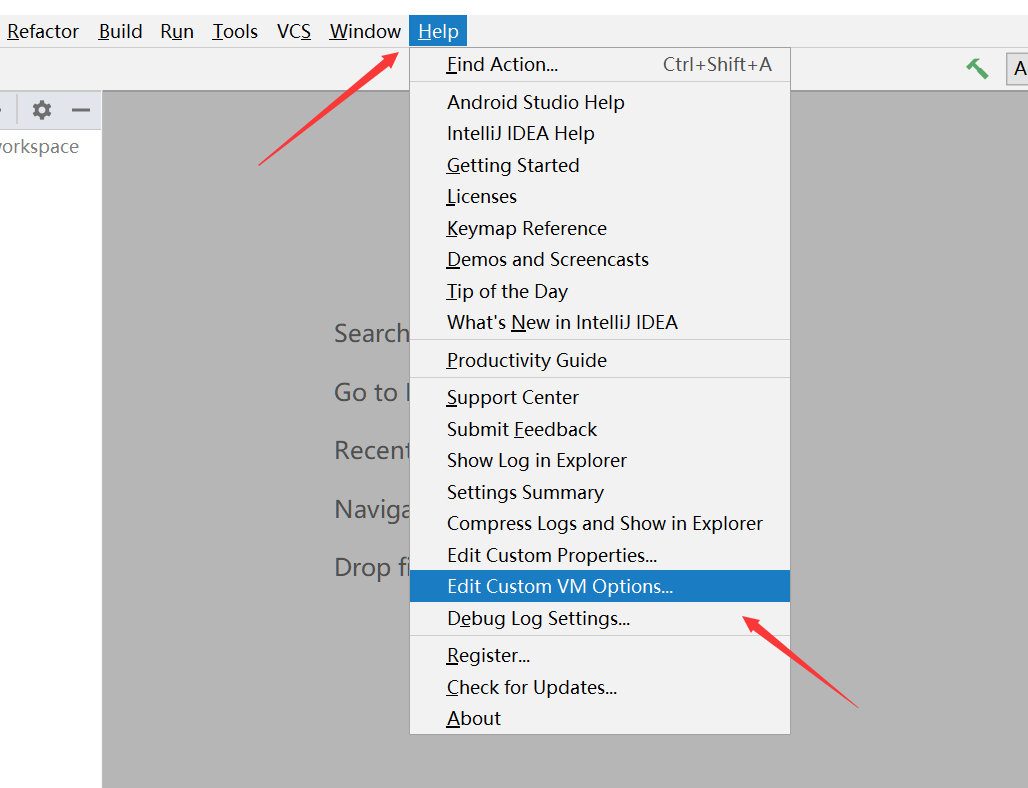Select Show Log in Explorer
1028x788 pixels.
[x=536, y=461]
